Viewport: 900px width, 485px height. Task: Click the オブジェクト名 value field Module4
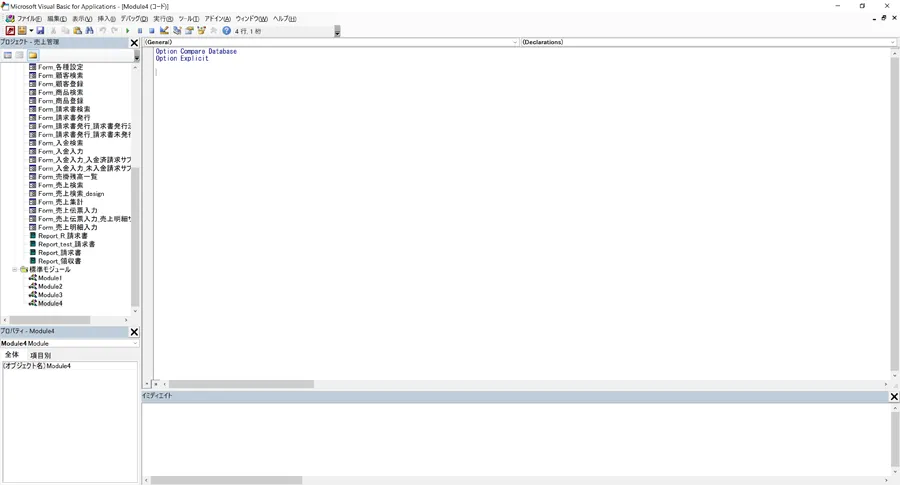click(x=90, y=366)
